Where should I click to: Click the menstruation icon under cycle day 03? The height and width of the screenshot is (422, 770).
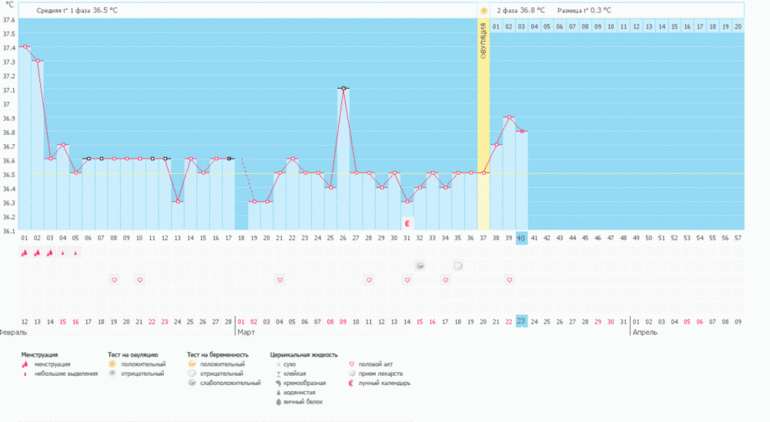[x=50, y=253]
